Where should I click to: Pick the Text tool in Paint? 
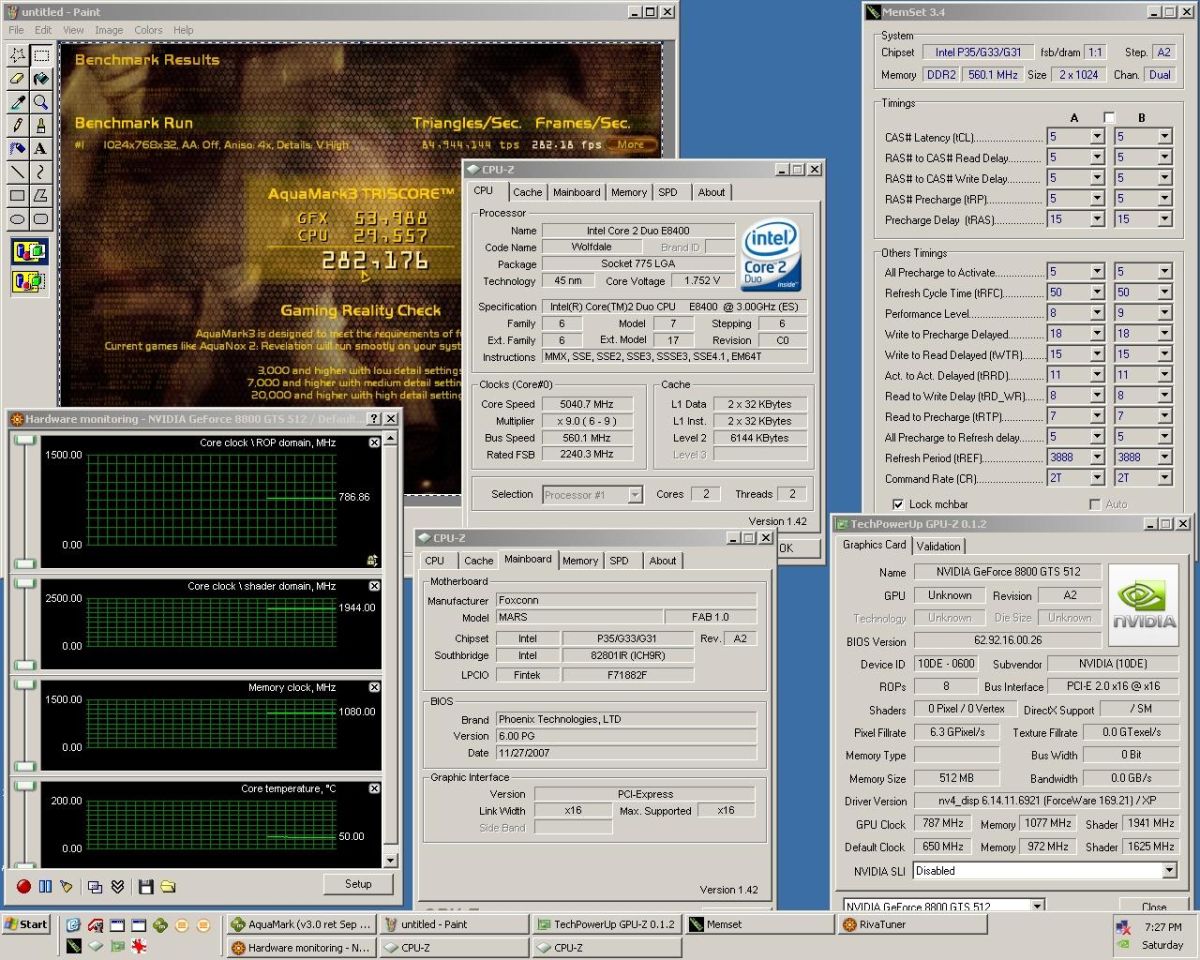(x=41, y=149)
